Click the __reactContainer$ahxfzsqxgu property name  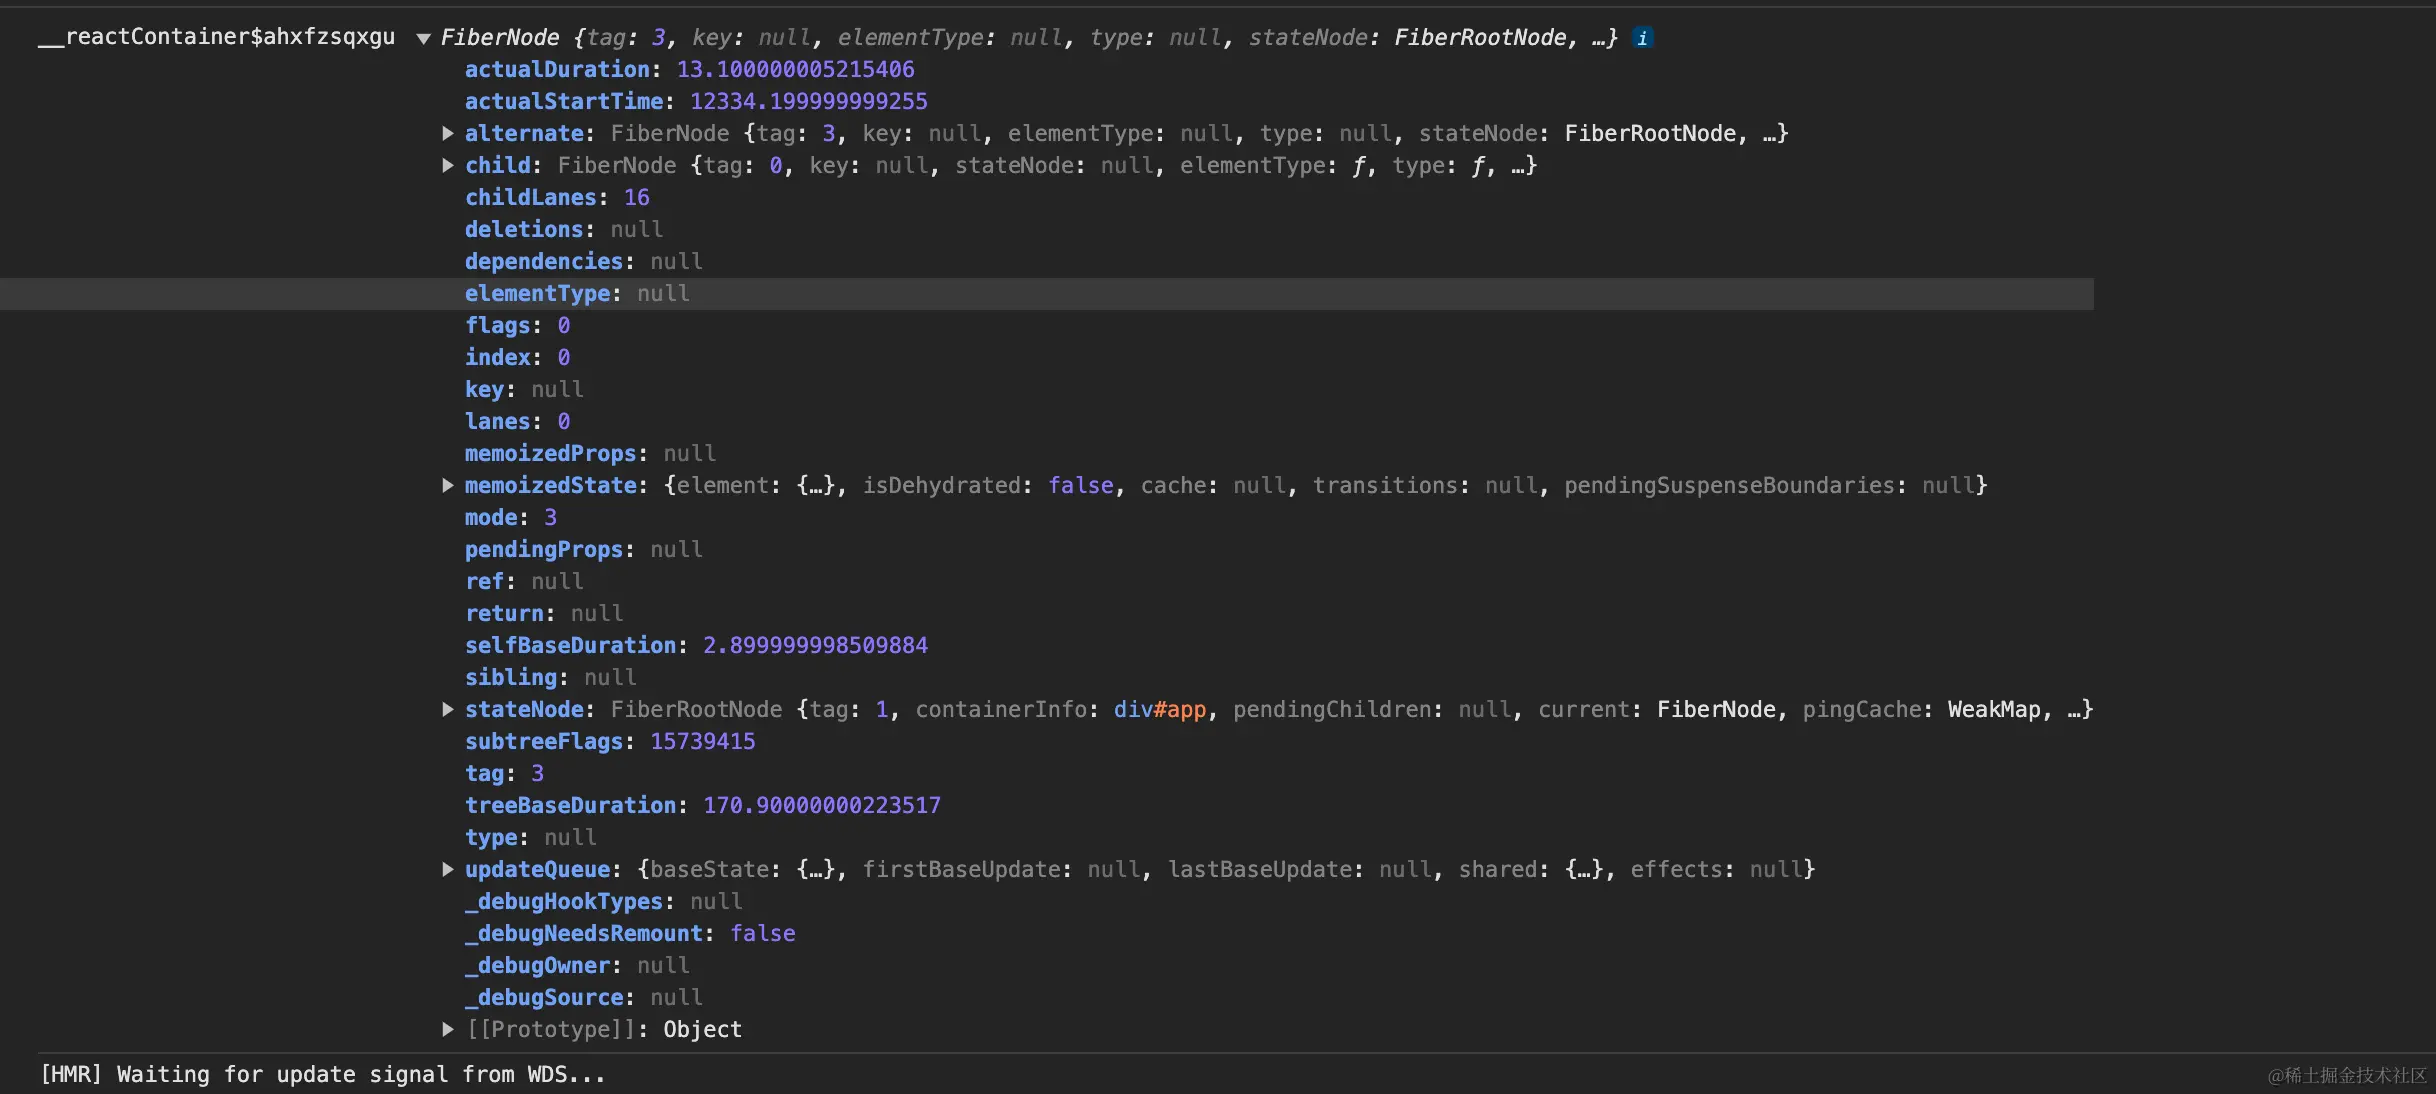[217, 37]
